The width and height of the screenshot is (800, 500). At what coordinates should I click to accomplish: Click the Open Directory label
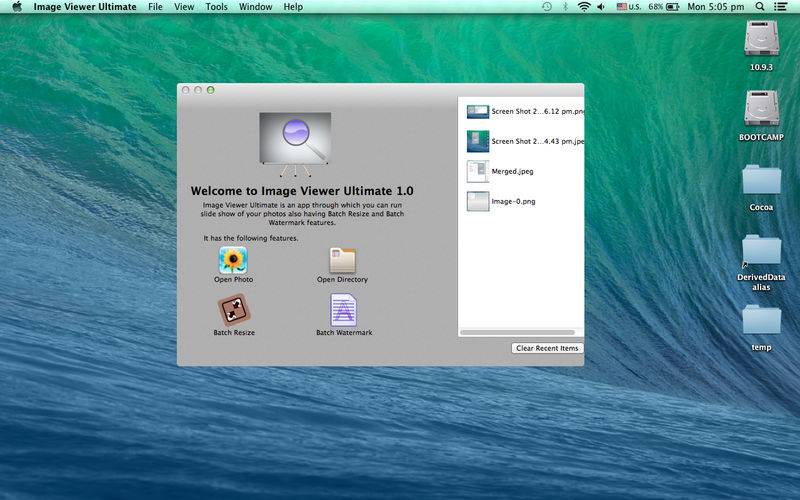tap(342, 280)
